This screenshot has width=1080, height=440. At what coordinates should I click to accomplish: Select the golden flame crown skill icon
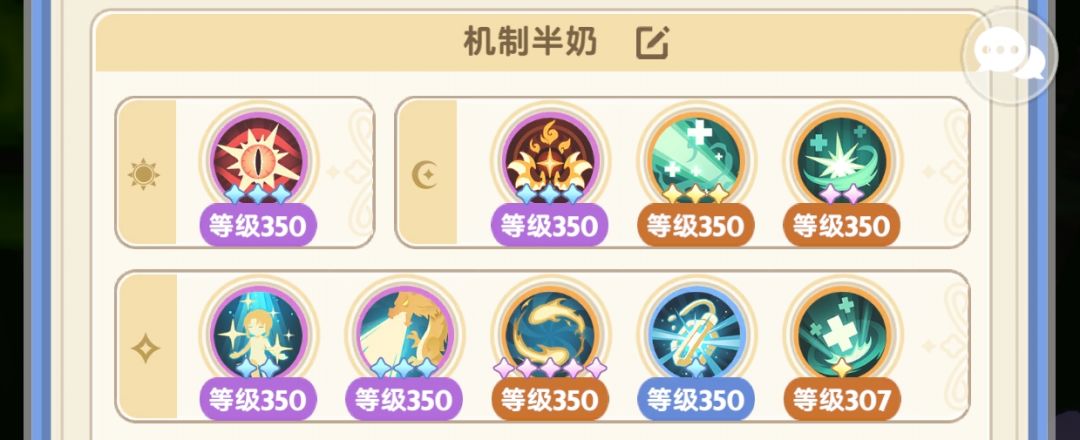550,160
